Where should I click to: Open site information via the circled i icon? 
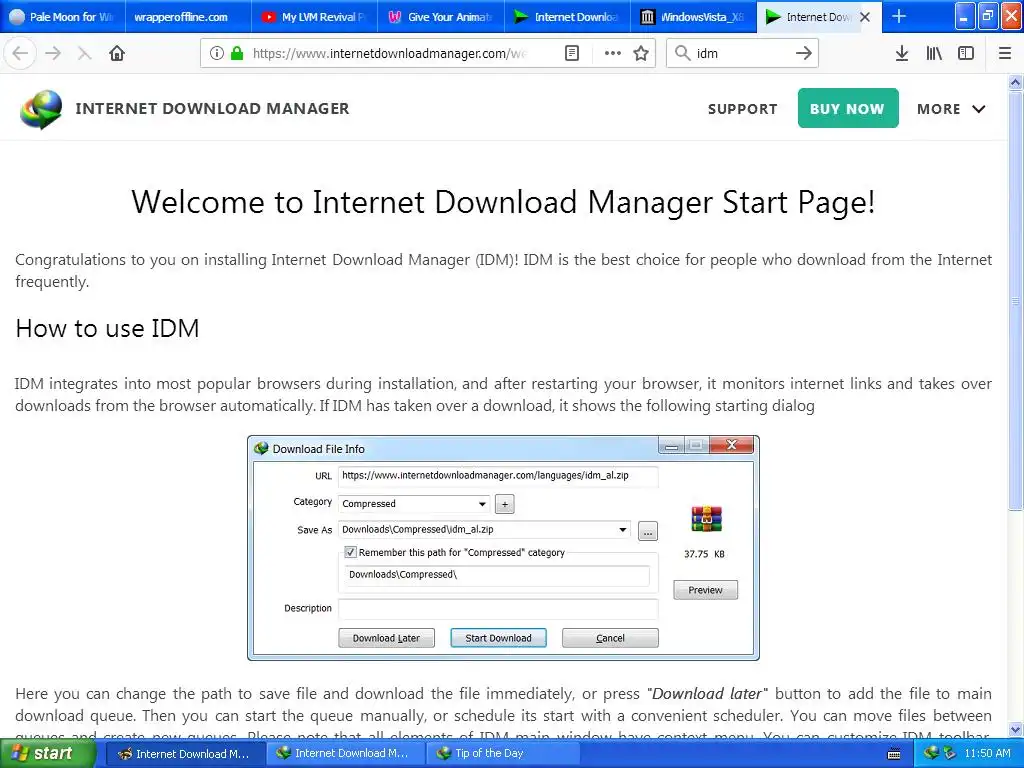(x=217, y=53)
